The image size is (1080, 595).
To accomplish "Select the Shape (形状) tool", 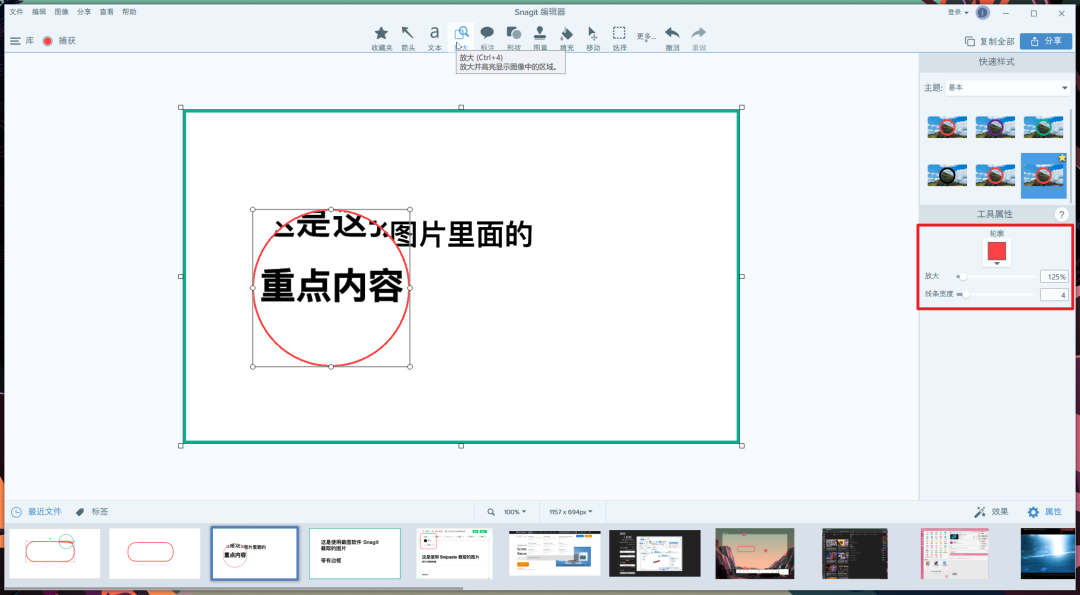I will pyautogui.click(x=513, y=36).
